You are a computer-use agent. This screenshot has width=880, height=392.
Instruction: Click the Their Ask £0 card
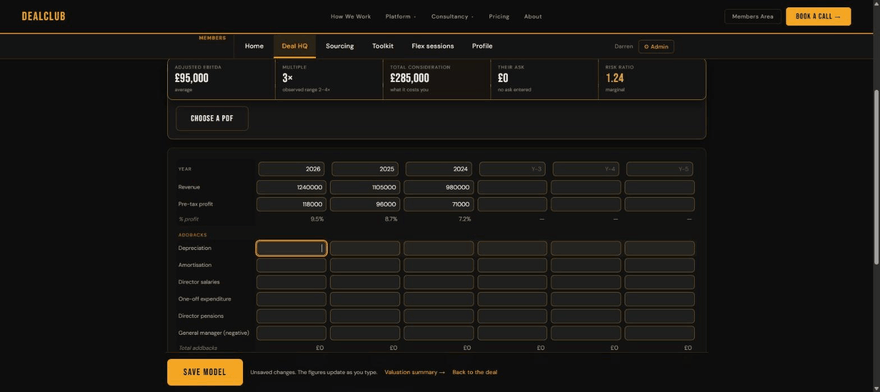(x=544, y=79)
